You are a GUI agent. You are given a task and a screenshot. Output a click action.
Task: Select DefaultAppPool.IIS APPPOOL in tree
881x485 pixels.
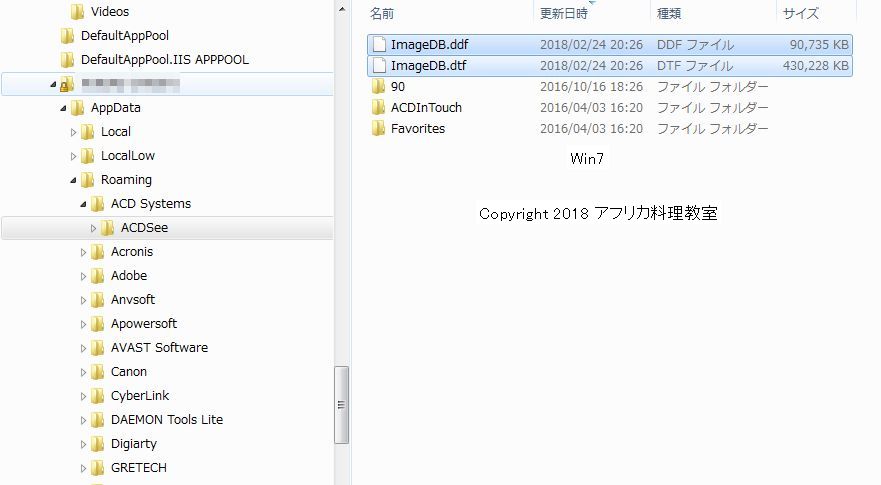165,60
